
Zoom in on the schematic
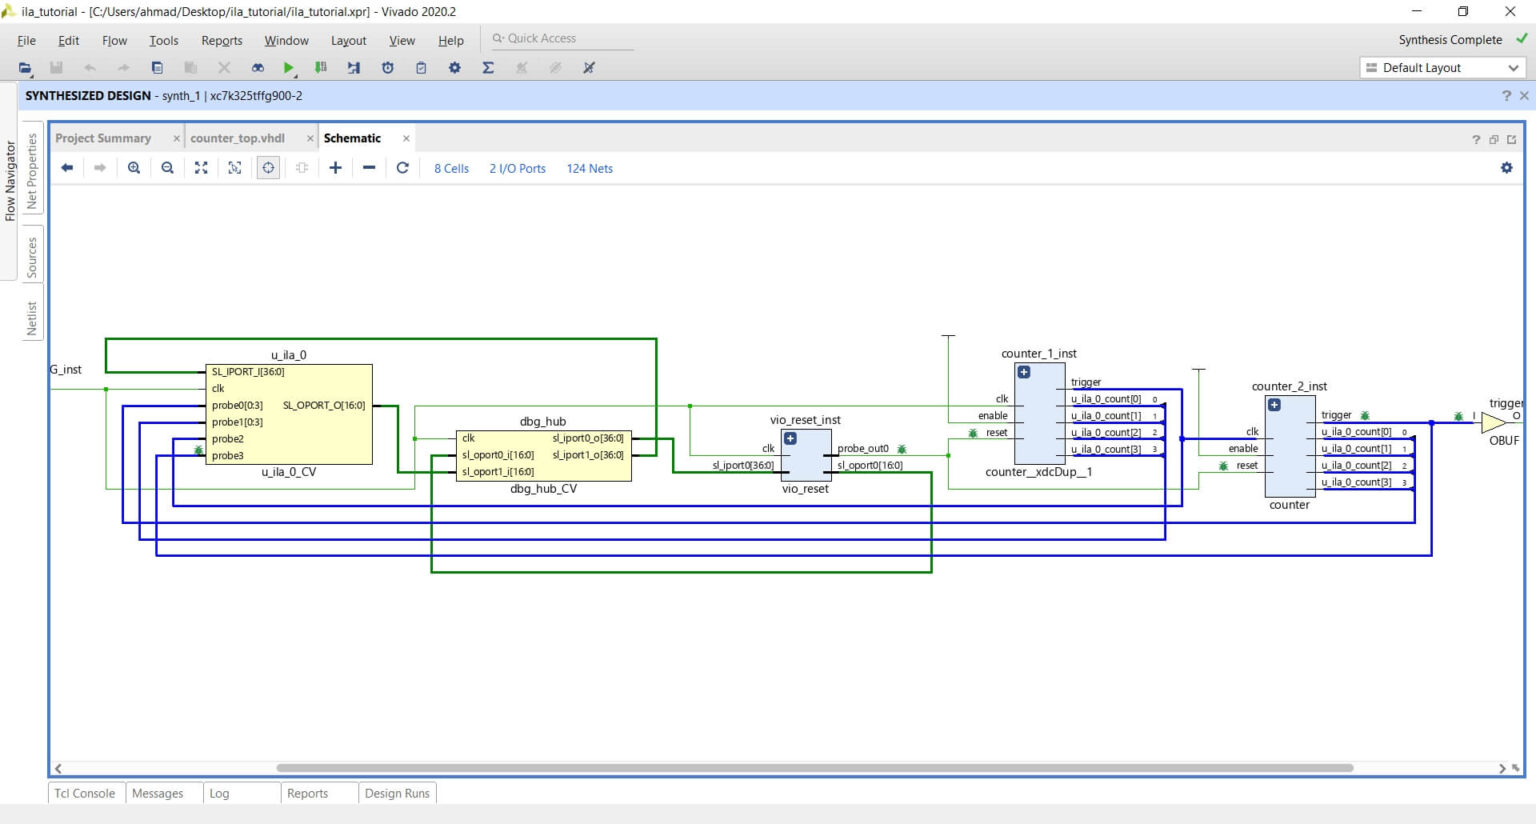134,168
